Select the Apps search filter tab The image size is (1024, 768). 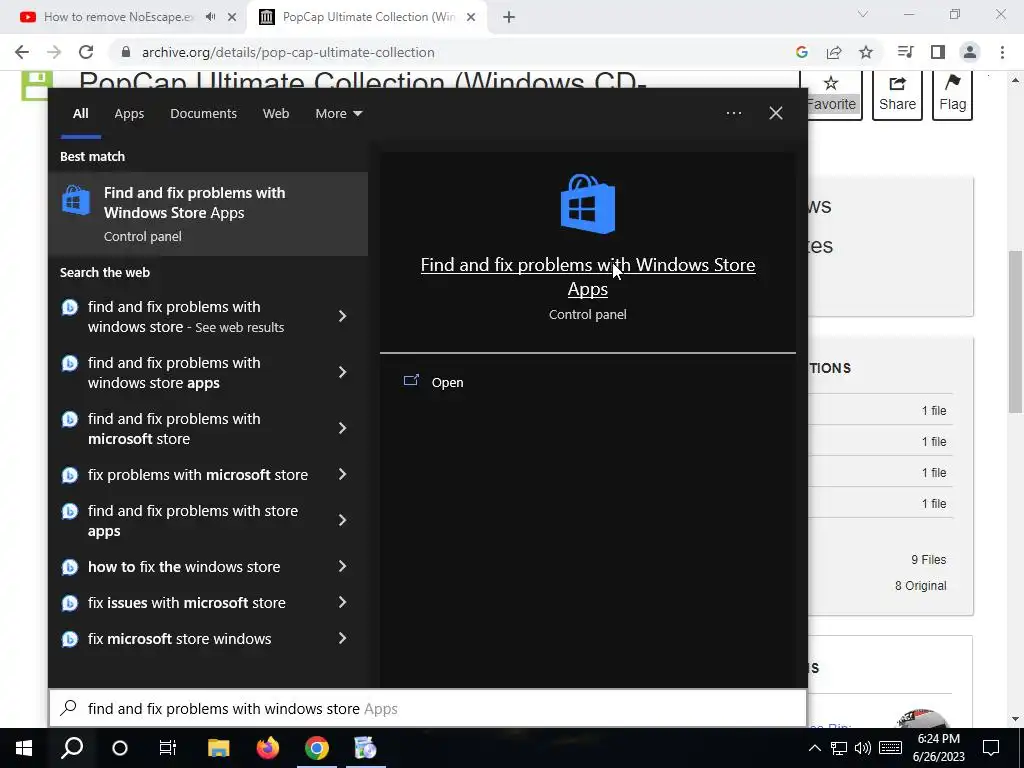click(x=129, y=114)
